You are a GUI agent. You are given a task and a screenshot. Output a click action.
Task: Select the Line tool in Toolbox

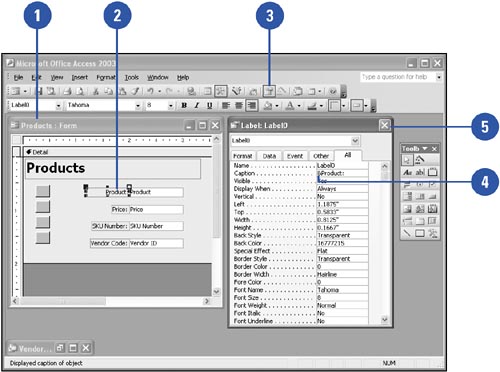click(x=407, y=233)
